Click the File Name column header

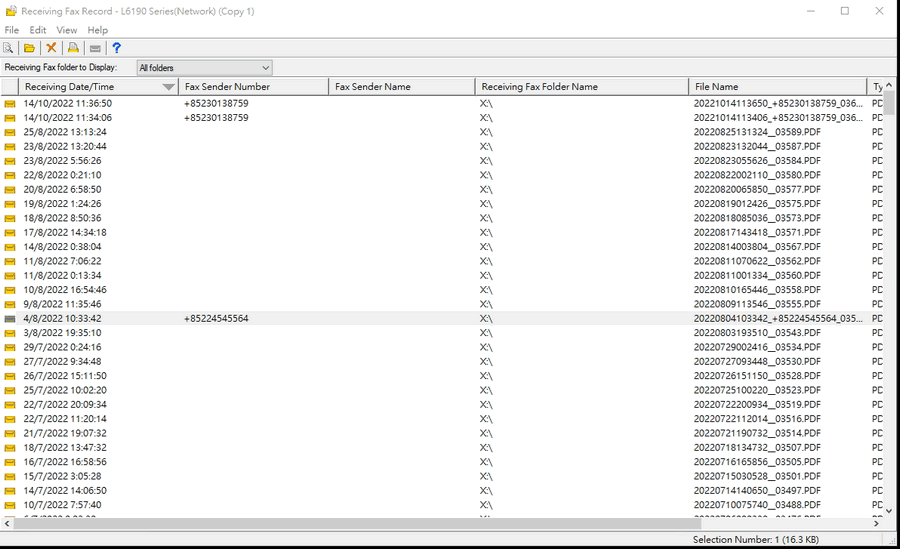[717, 87]
